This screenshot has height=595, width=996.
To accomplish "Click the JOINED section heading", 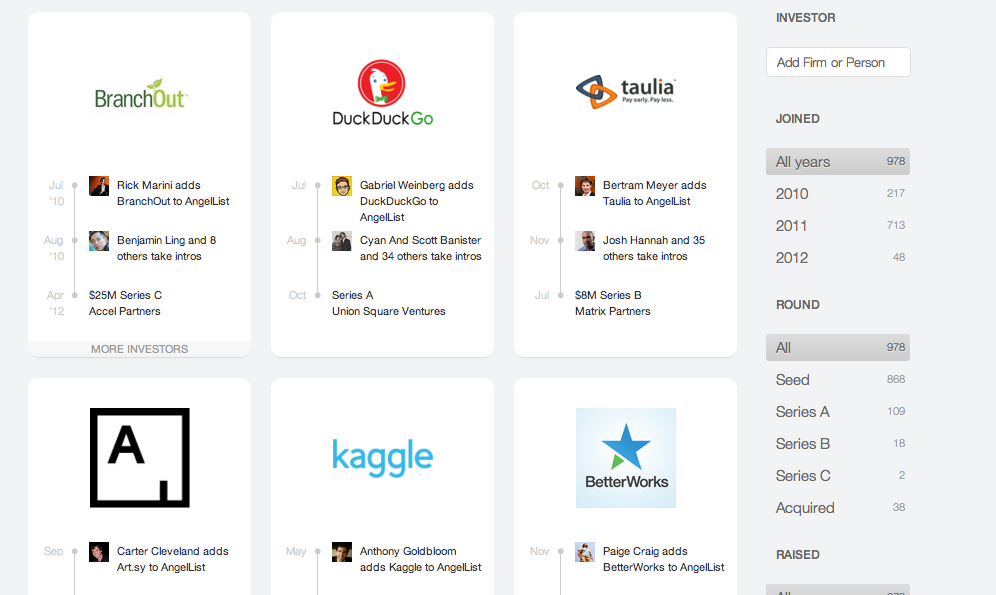I will pyautogui.click(x=797, y=119).
